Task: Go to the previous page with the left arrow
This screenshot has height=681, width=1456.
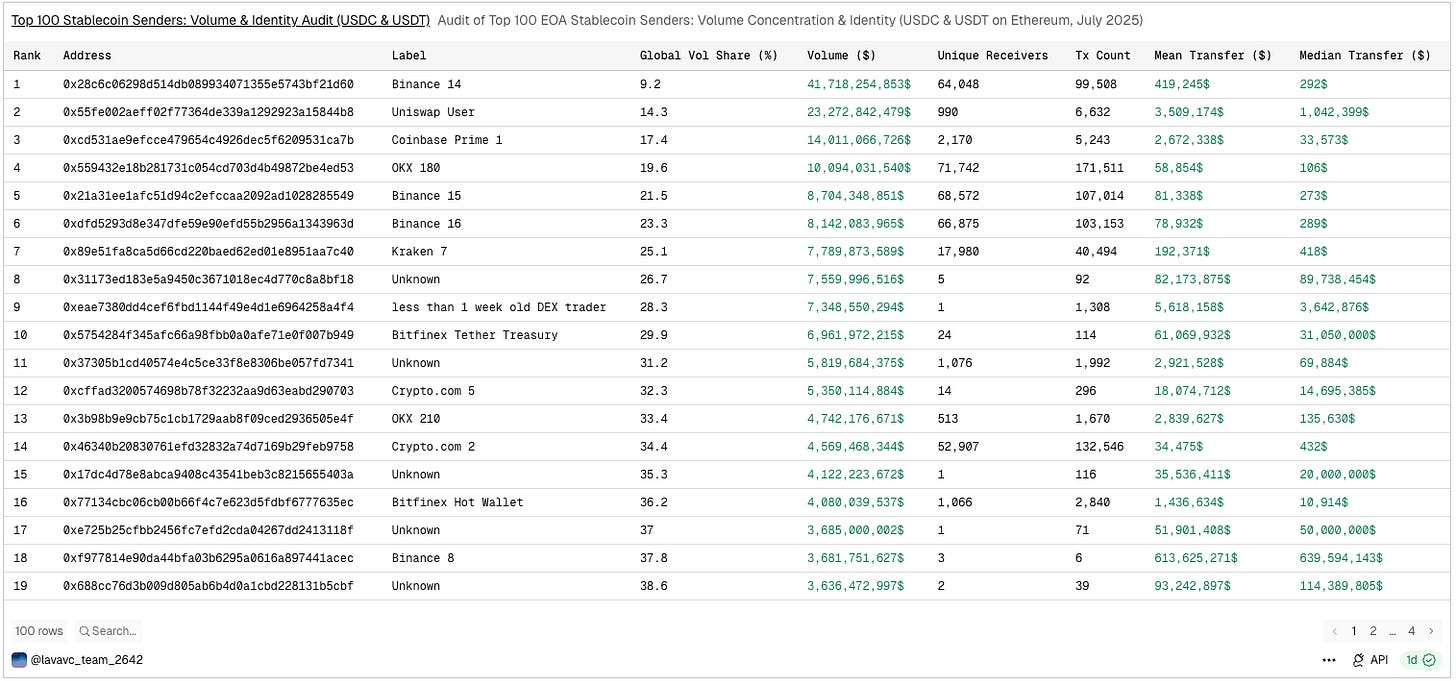Action: 1335,631
